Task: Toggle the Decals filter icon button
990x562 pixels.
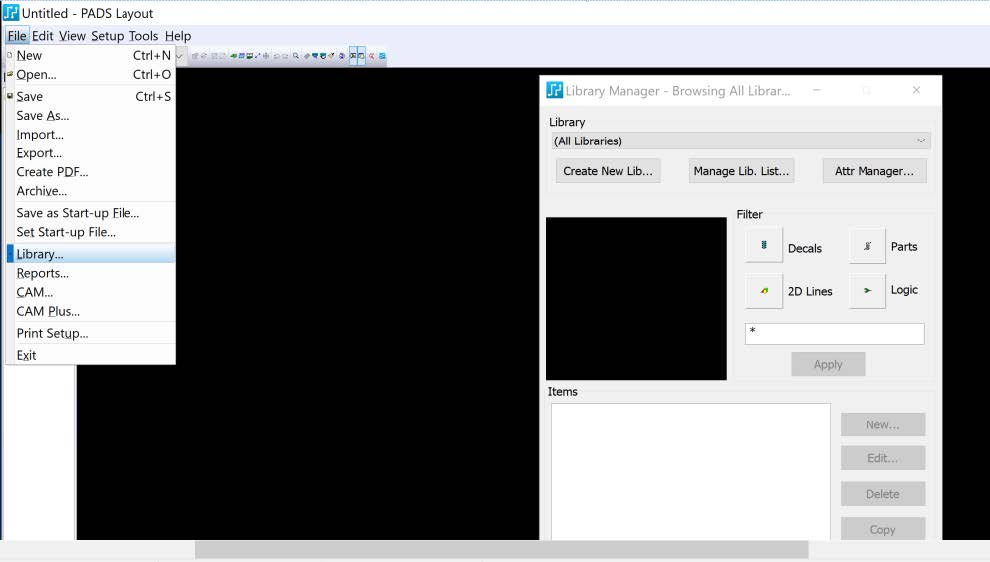Action: point(763,245)
